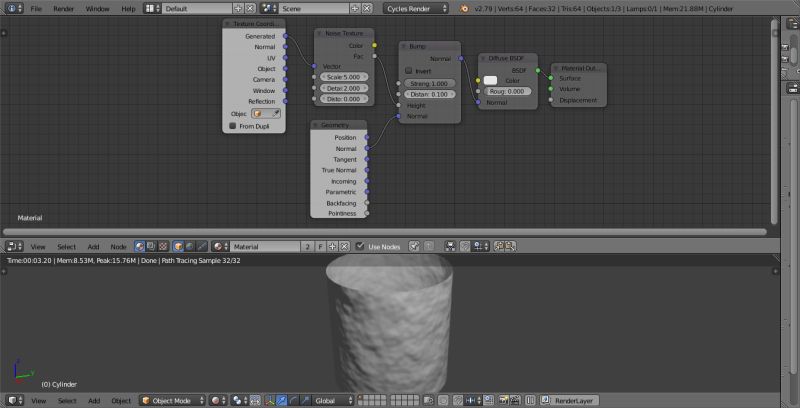The height and width of the screenshot is (408, 800).
Task: Toggle the Bump node Invert checkbox
Action: (x=409, y=71)
